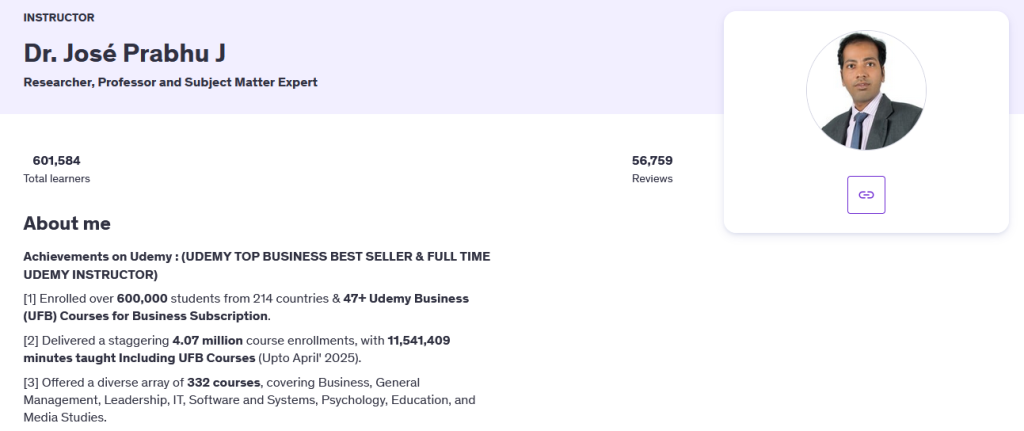This screenshot has height=431, width=1024.
Task: Click the 11,541,409 minutes figure
Action: pos(419,340)
